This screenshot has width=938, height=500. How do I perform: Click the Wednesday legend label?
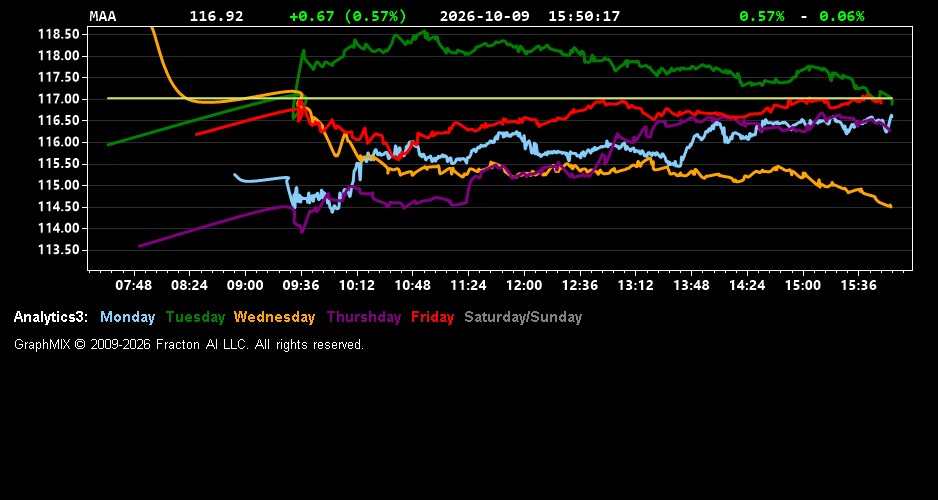[274, 317]
